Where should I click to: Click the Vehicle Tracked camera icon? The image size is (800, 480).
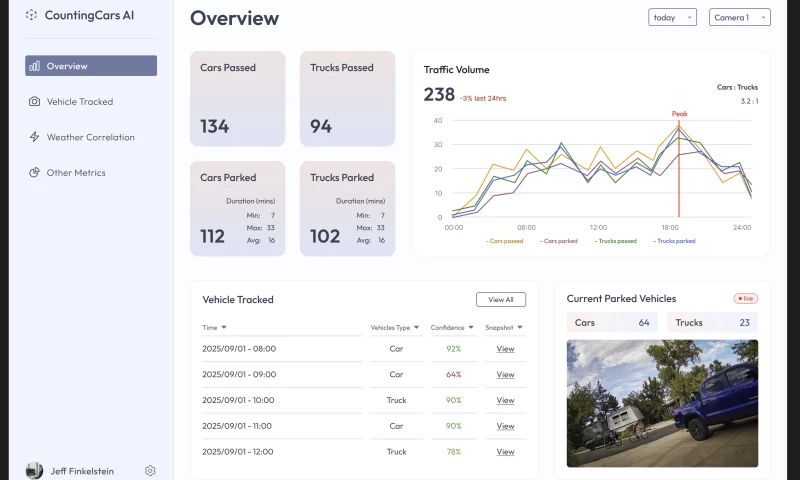coord(34,102)
